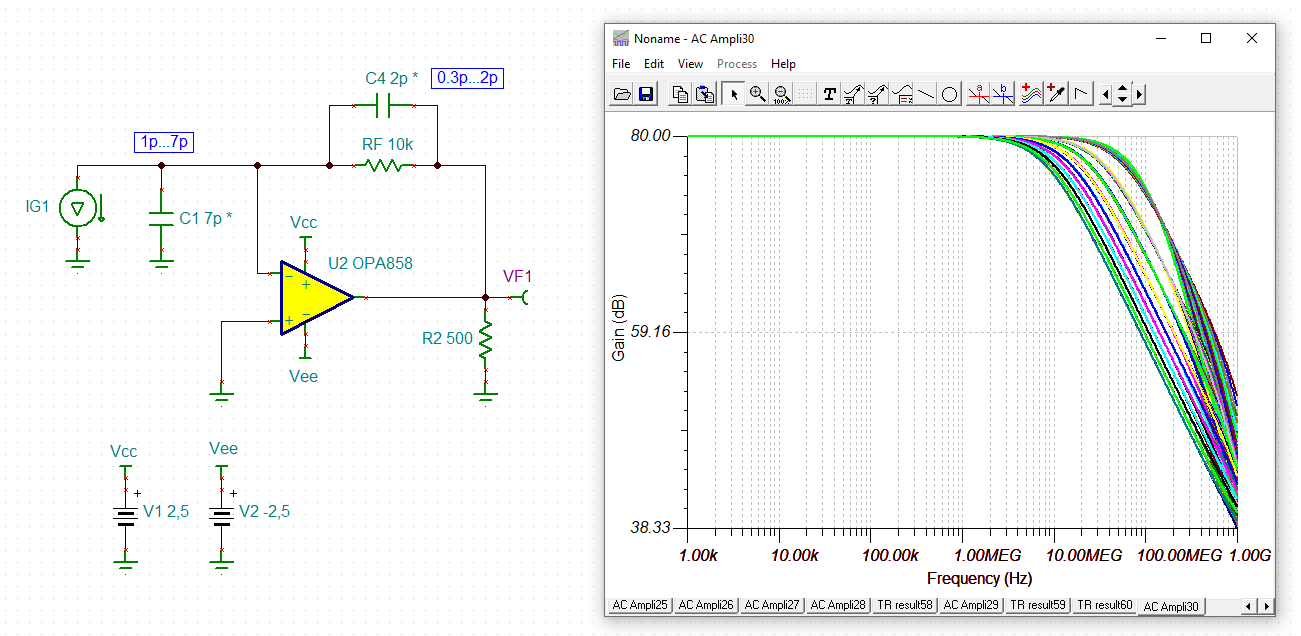Select the AC Ampli30 tab
Image resolution: width=1301 pixels, height=636 pixels.
pos(1172,606)
